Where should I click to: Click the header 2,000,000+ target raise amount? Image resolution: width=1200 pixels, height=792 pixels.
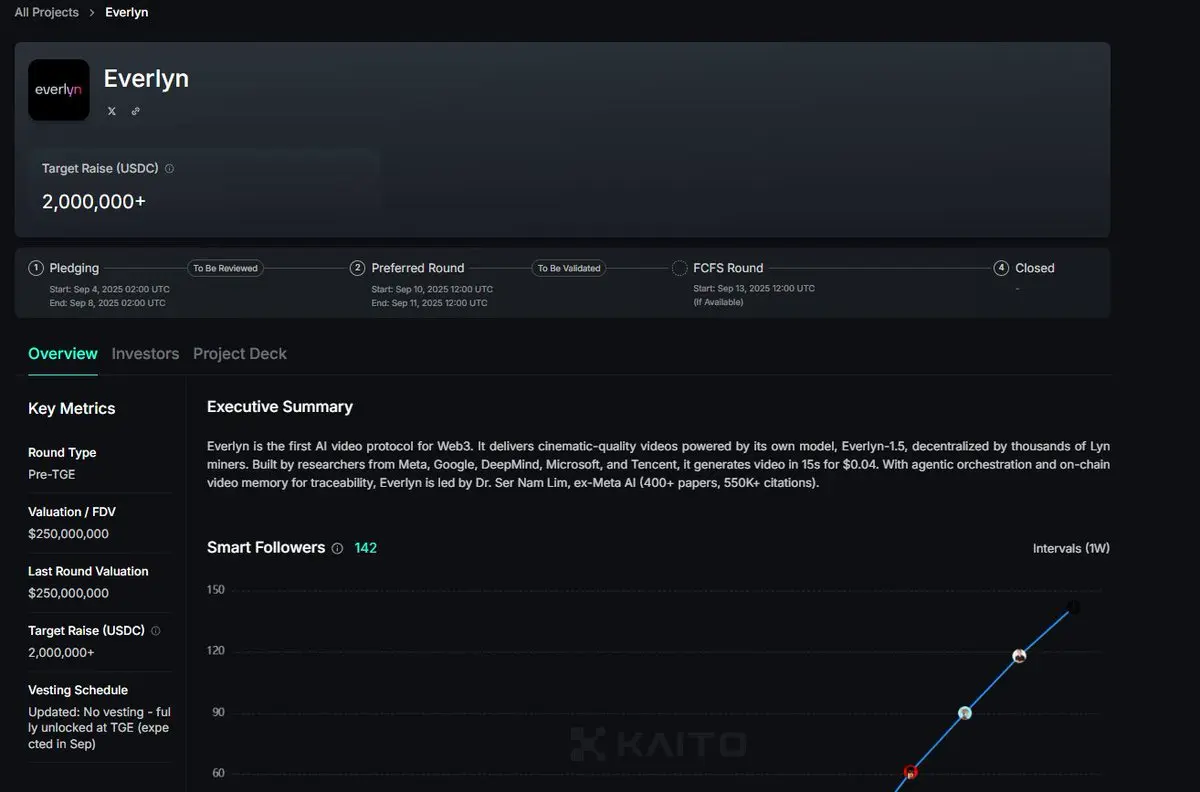tap(94, 201)
